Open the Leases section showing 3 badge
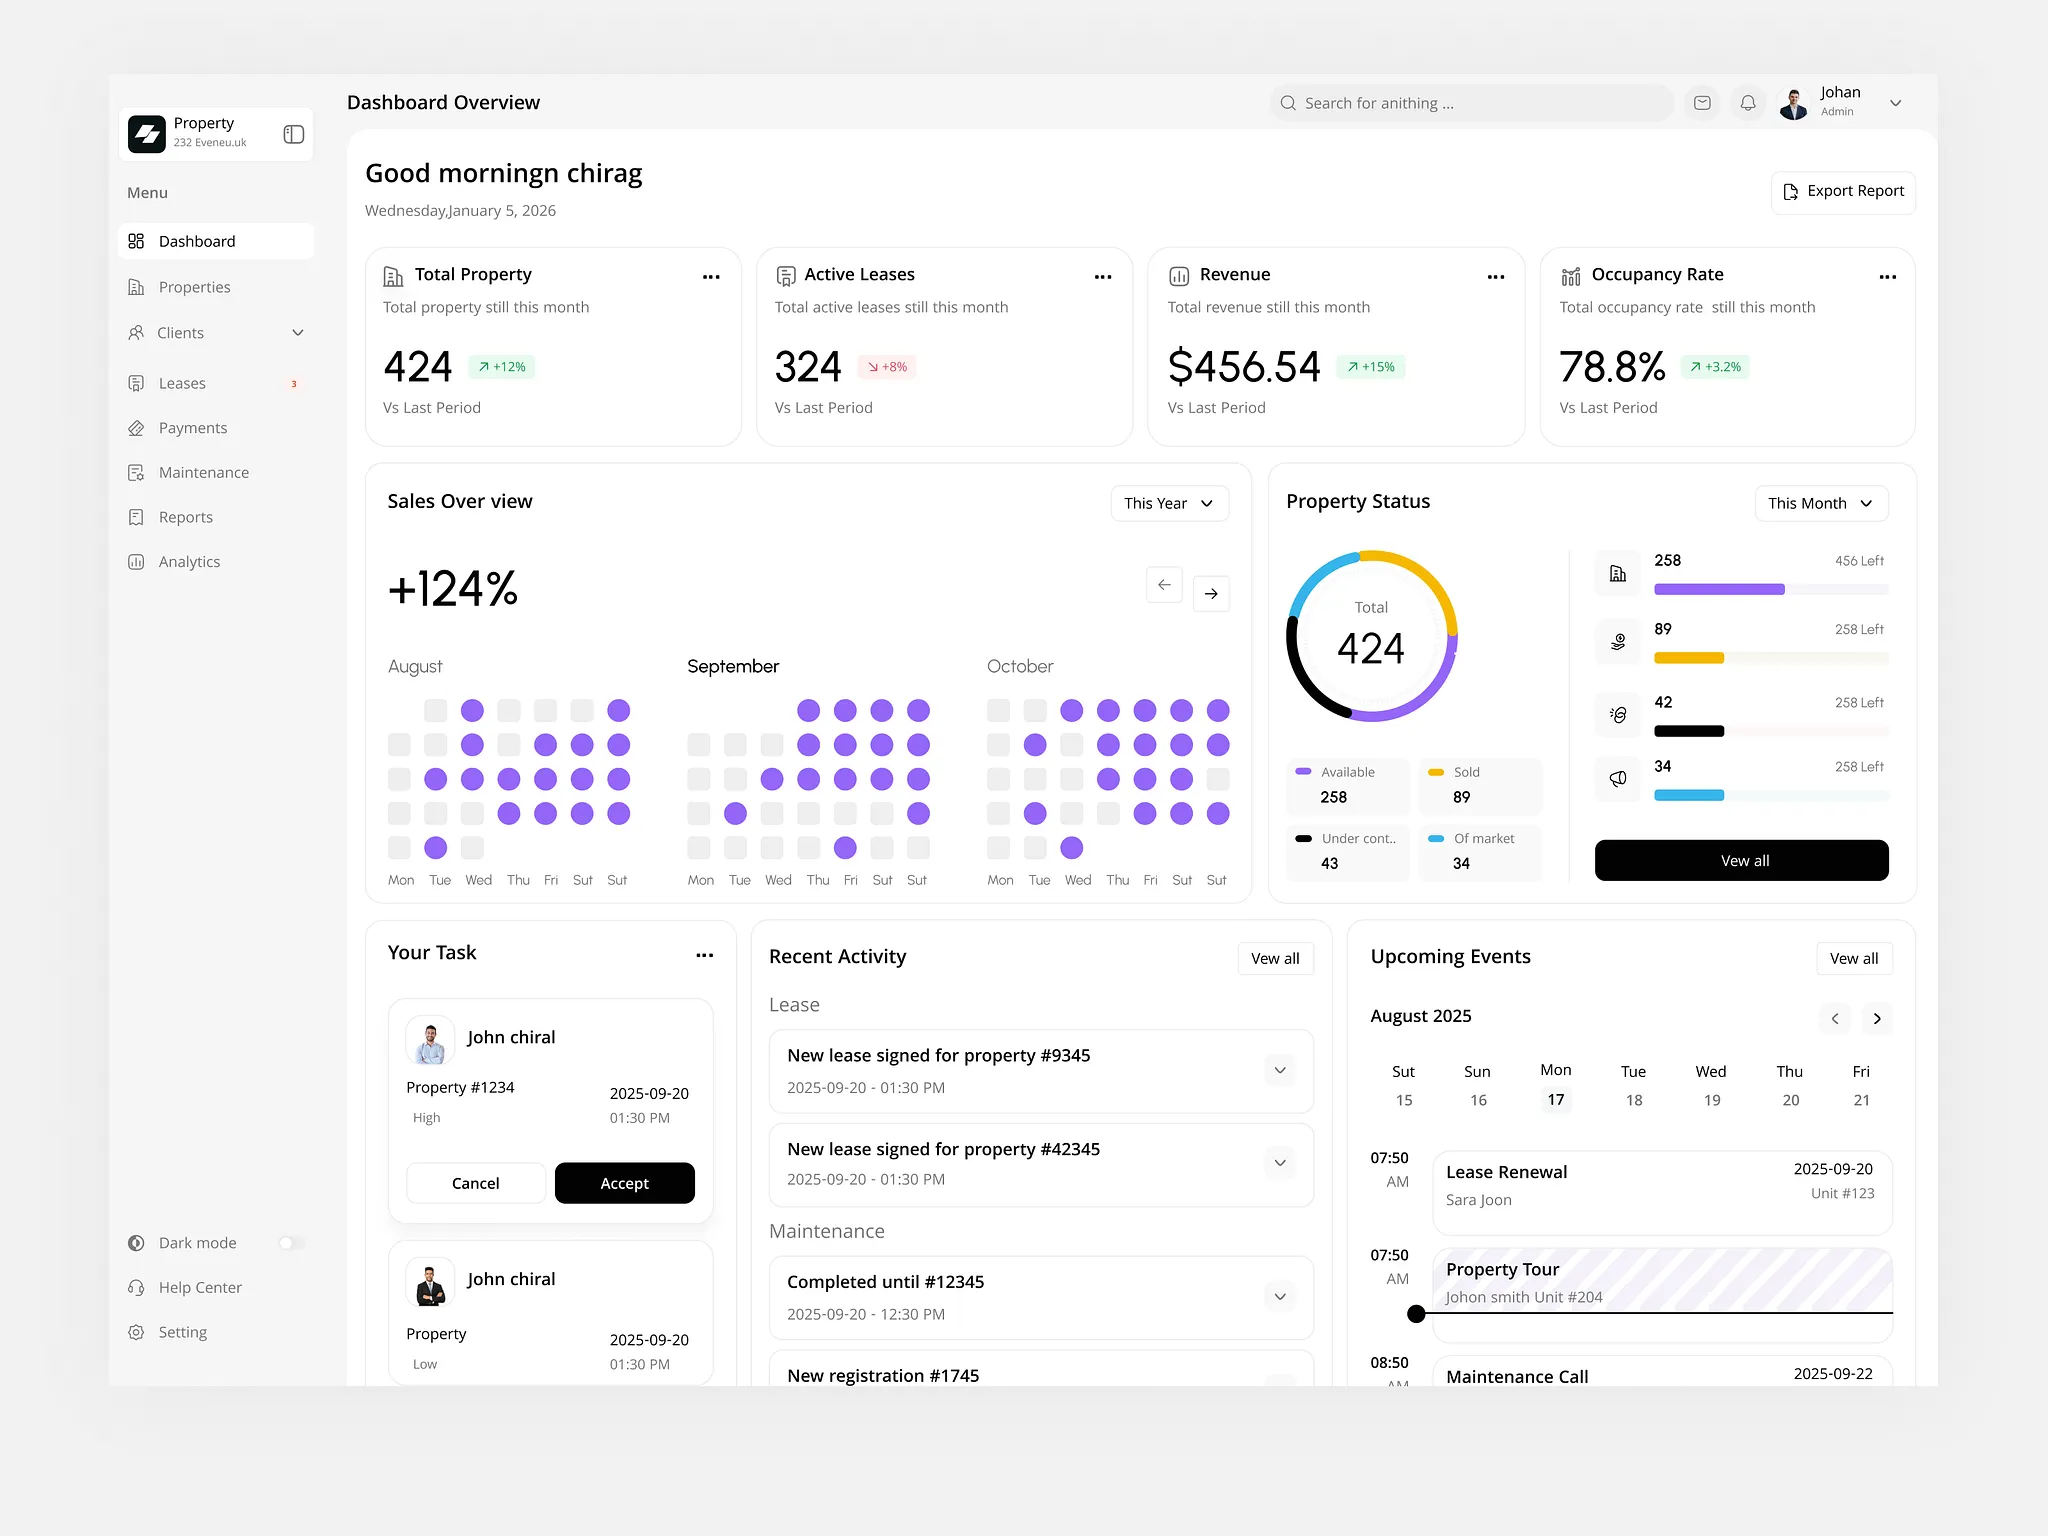 tap(183, 383)
